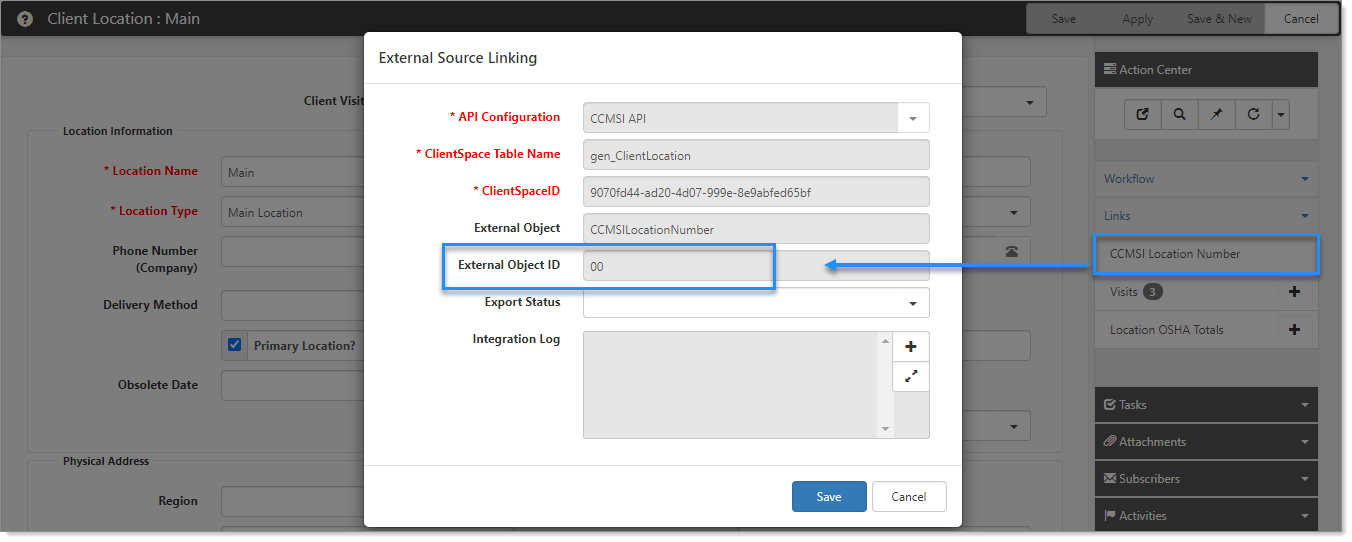This screenshot has height=542, width=1352.
Task: Expand the Integration Log with arrows icon
Action: coord(911,376)
